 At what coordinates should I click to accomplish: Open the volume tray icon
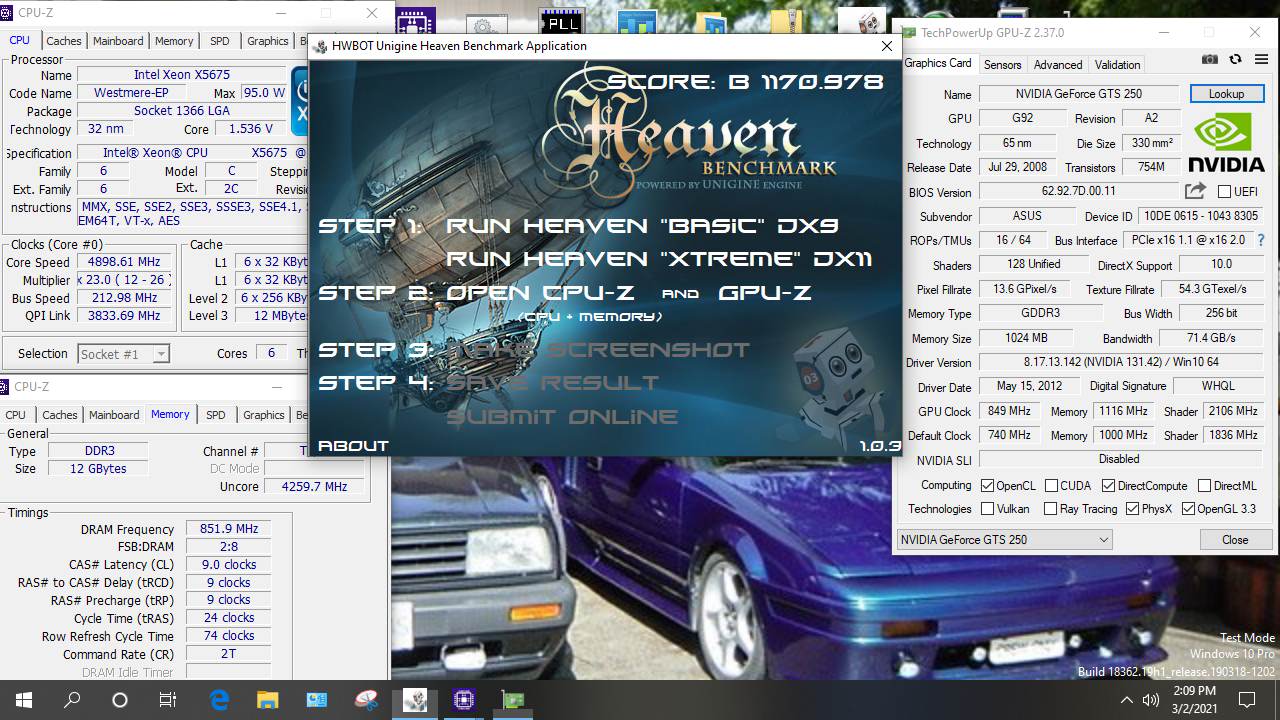coord(1151,700)
